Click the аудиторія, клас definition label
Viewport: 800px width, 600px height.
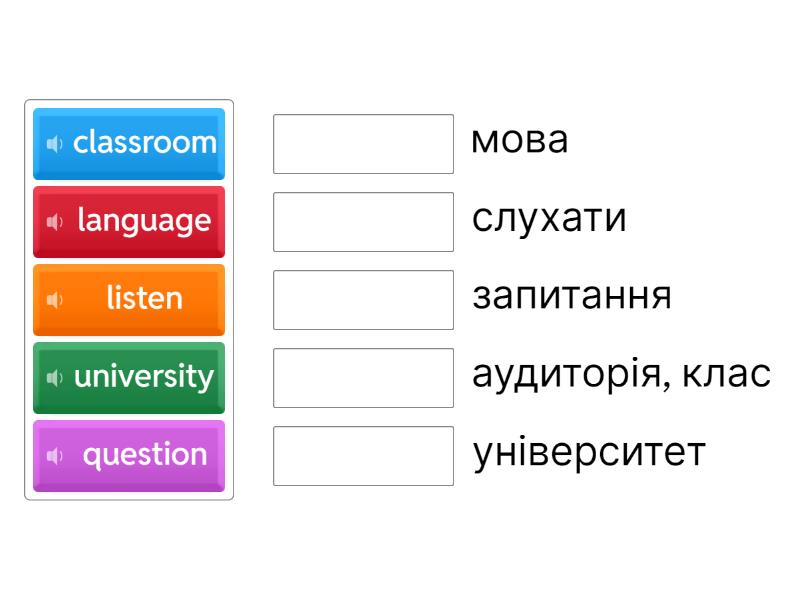point(620,374)
